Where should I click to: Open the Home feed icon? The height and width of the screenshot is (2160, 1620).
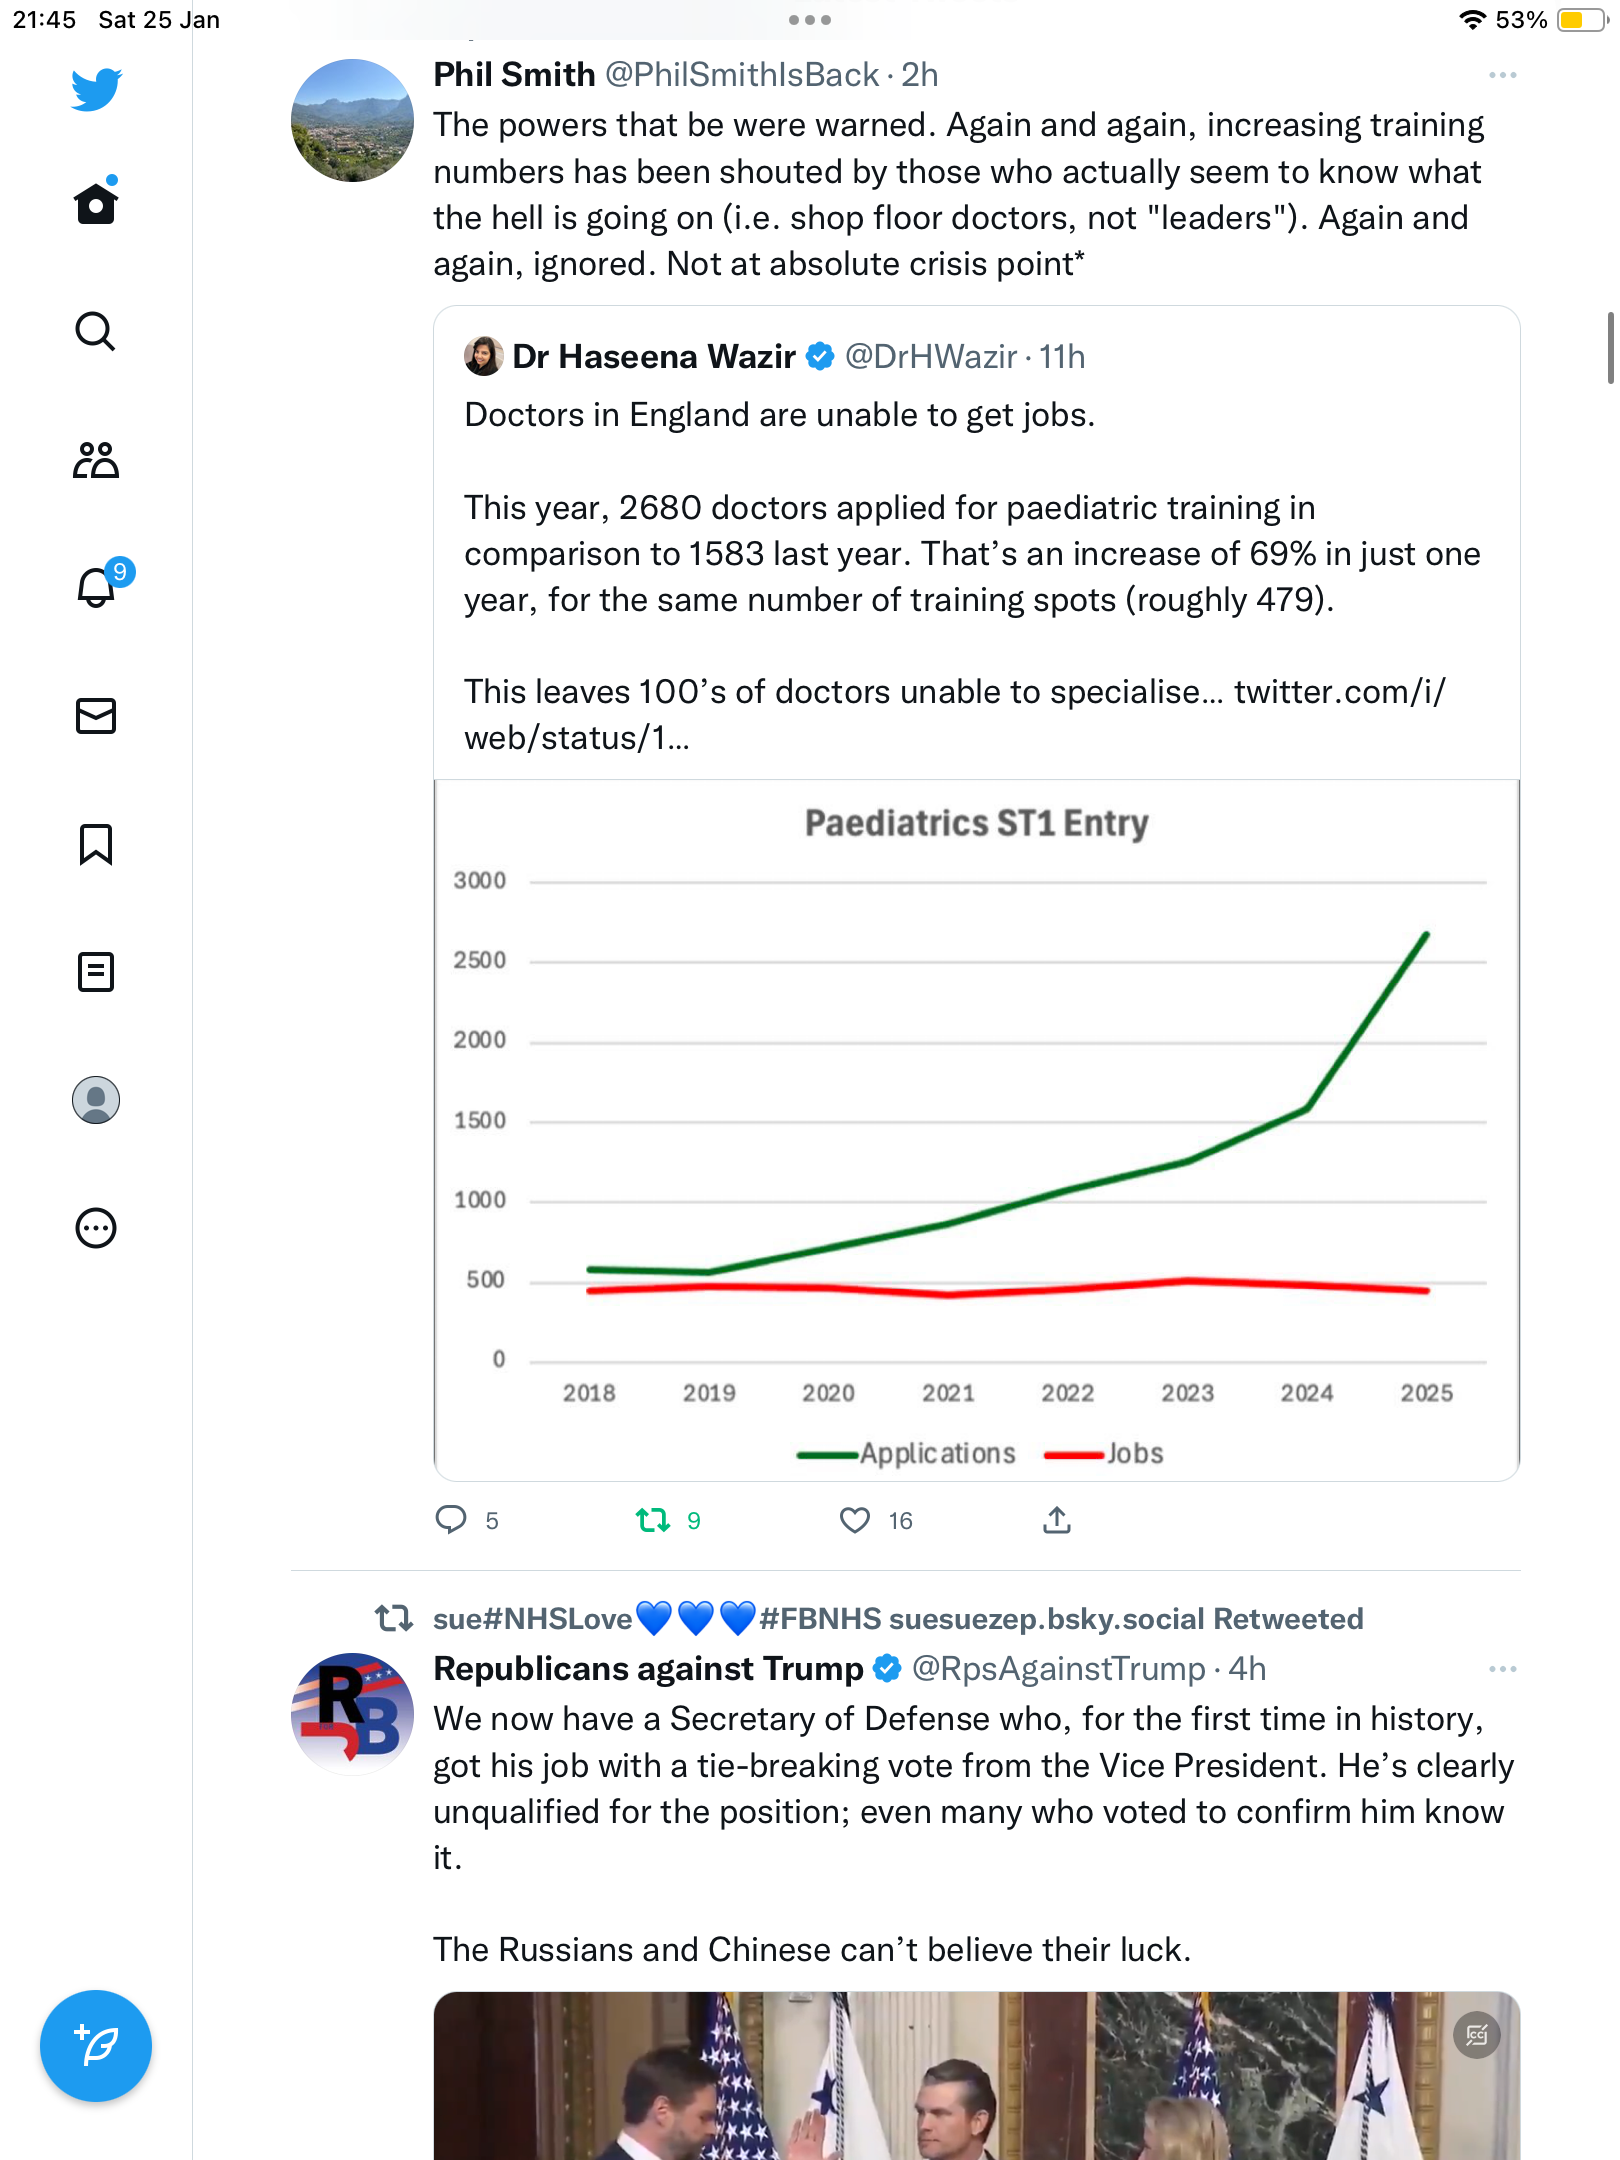[x=96, y=203]
